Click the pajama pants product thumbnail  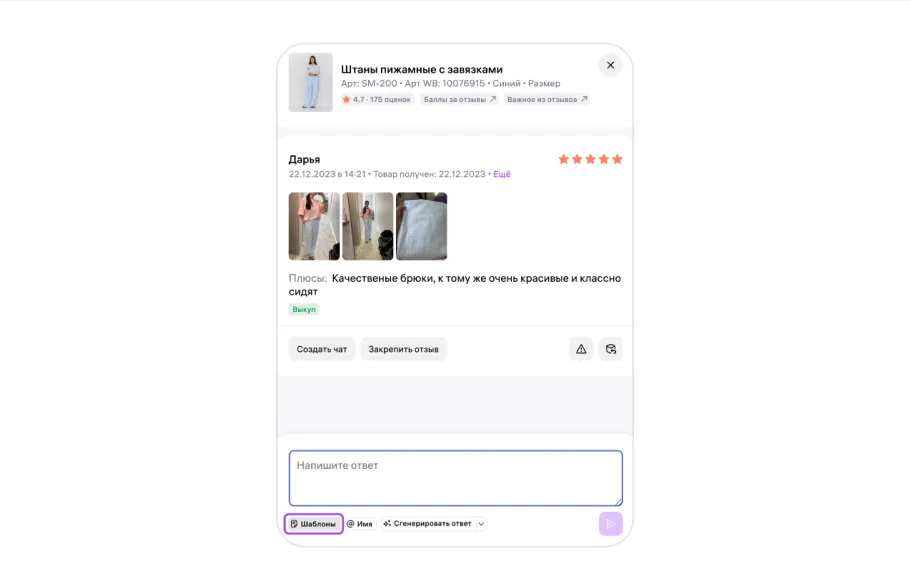coord(310,82)
